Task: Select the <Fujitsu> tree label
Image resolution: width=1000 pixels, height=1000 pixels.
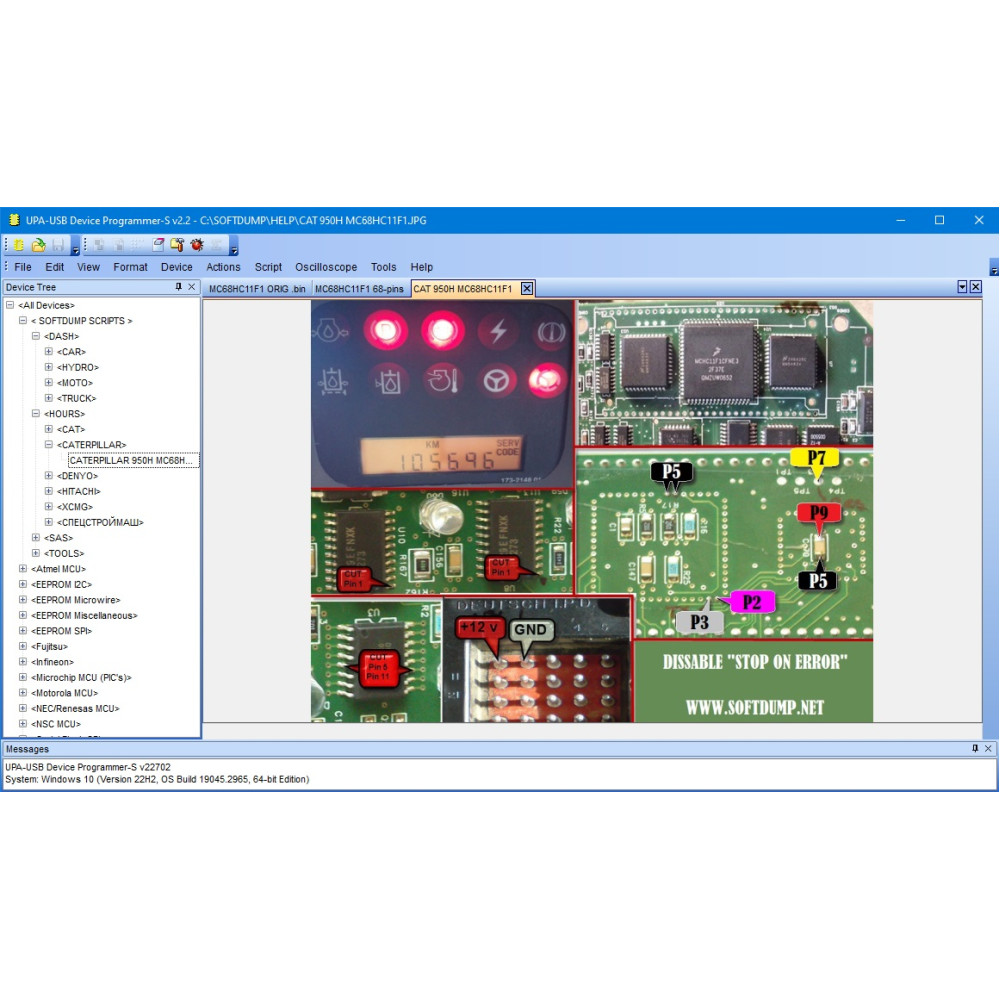Action: [x=49, y=647]
